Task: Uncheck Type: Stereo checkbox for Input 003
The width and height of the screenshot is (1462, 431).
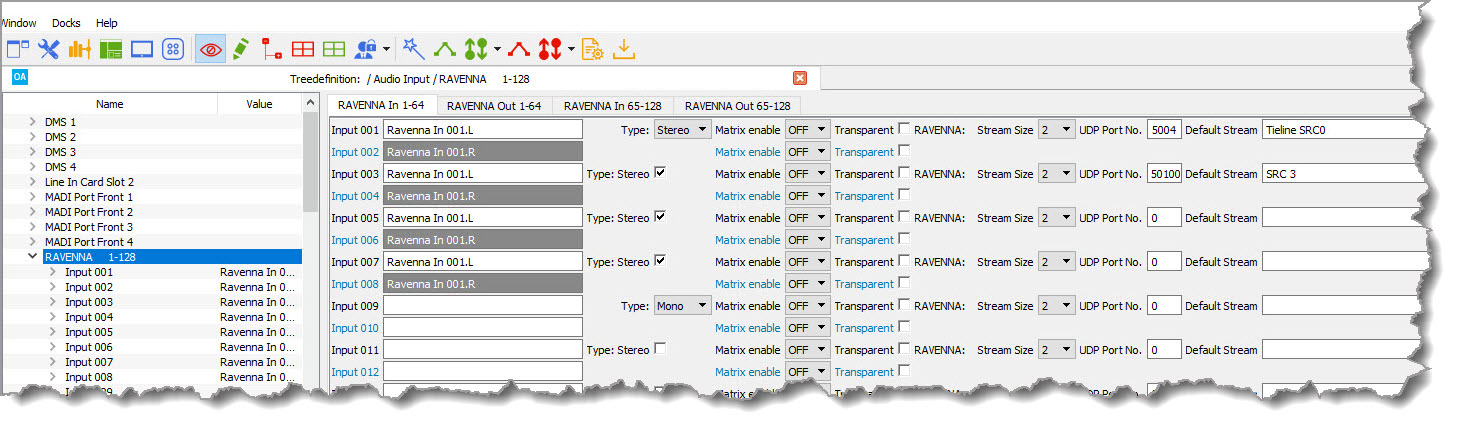Action: [x=659, y=173]
